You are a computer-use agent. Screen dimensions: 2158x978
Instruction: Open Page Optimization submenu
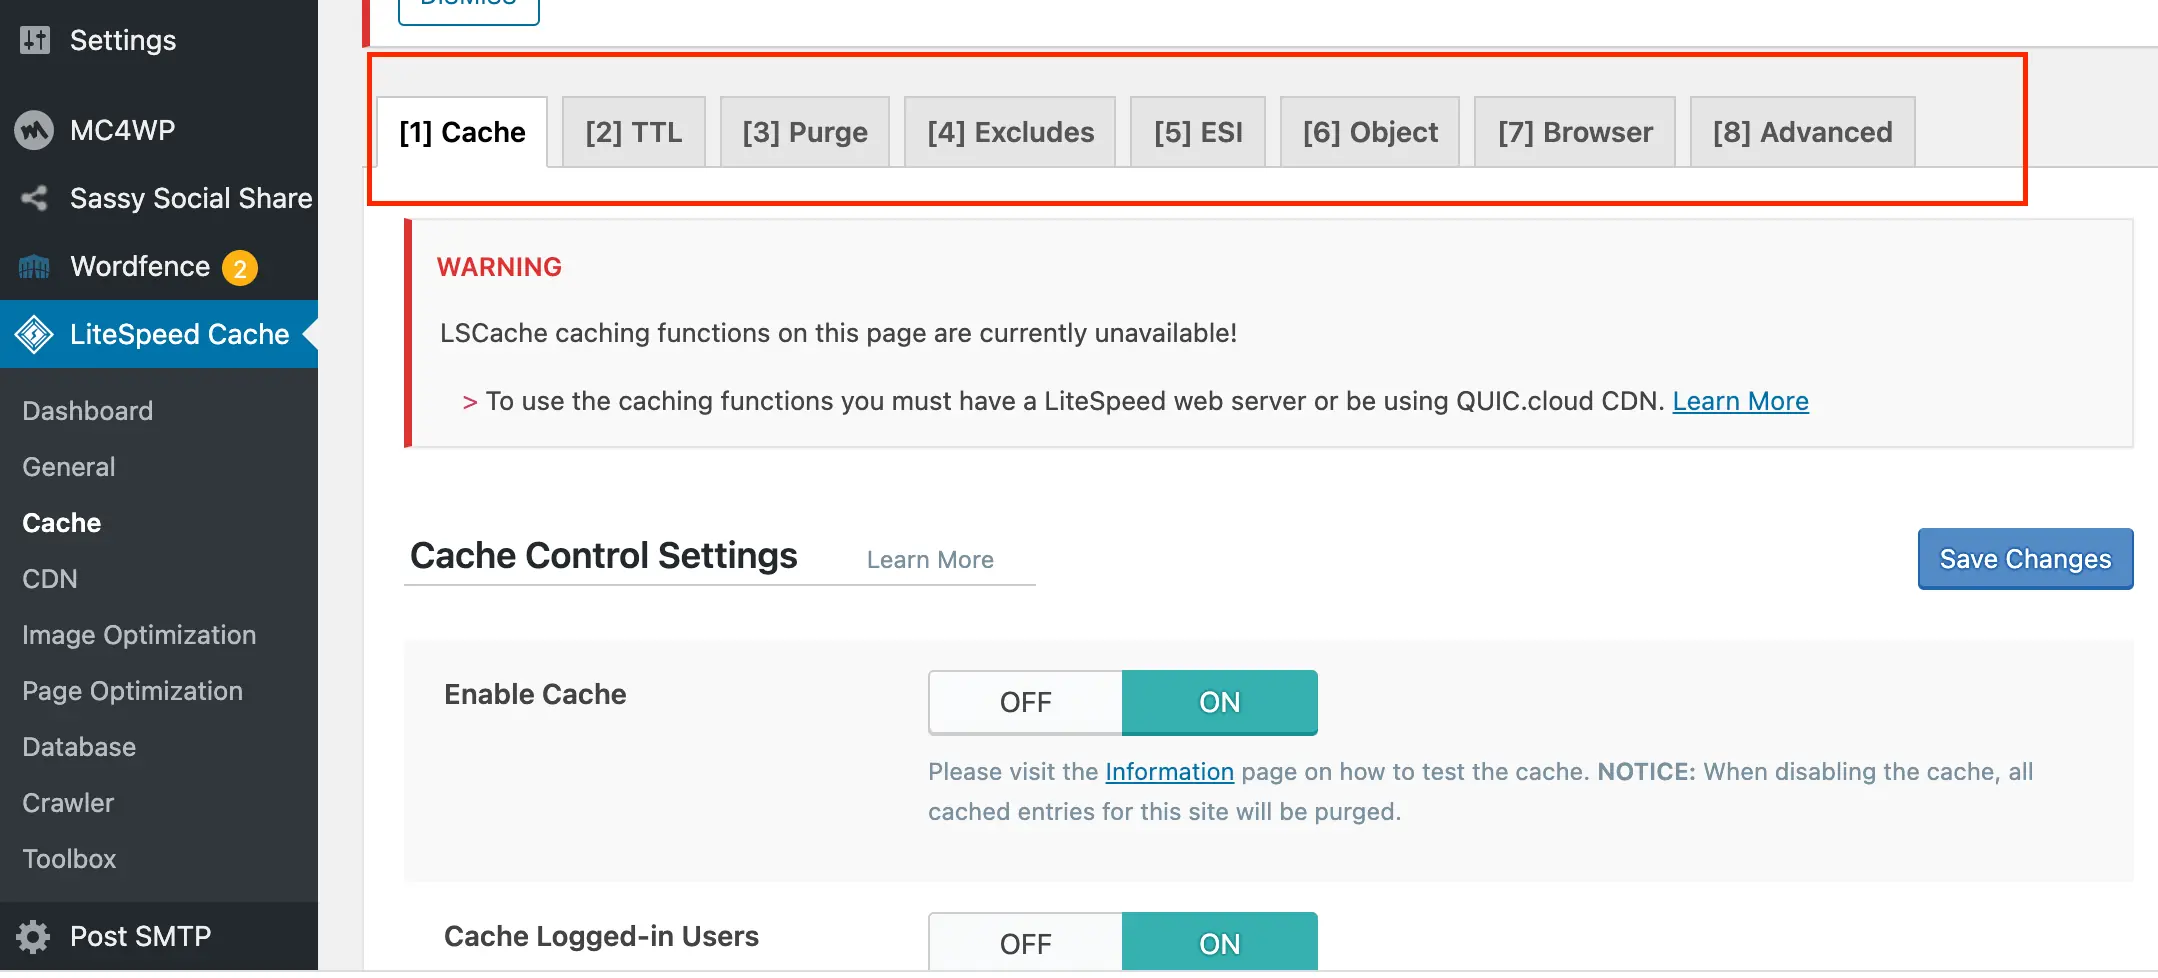point(133,691)
